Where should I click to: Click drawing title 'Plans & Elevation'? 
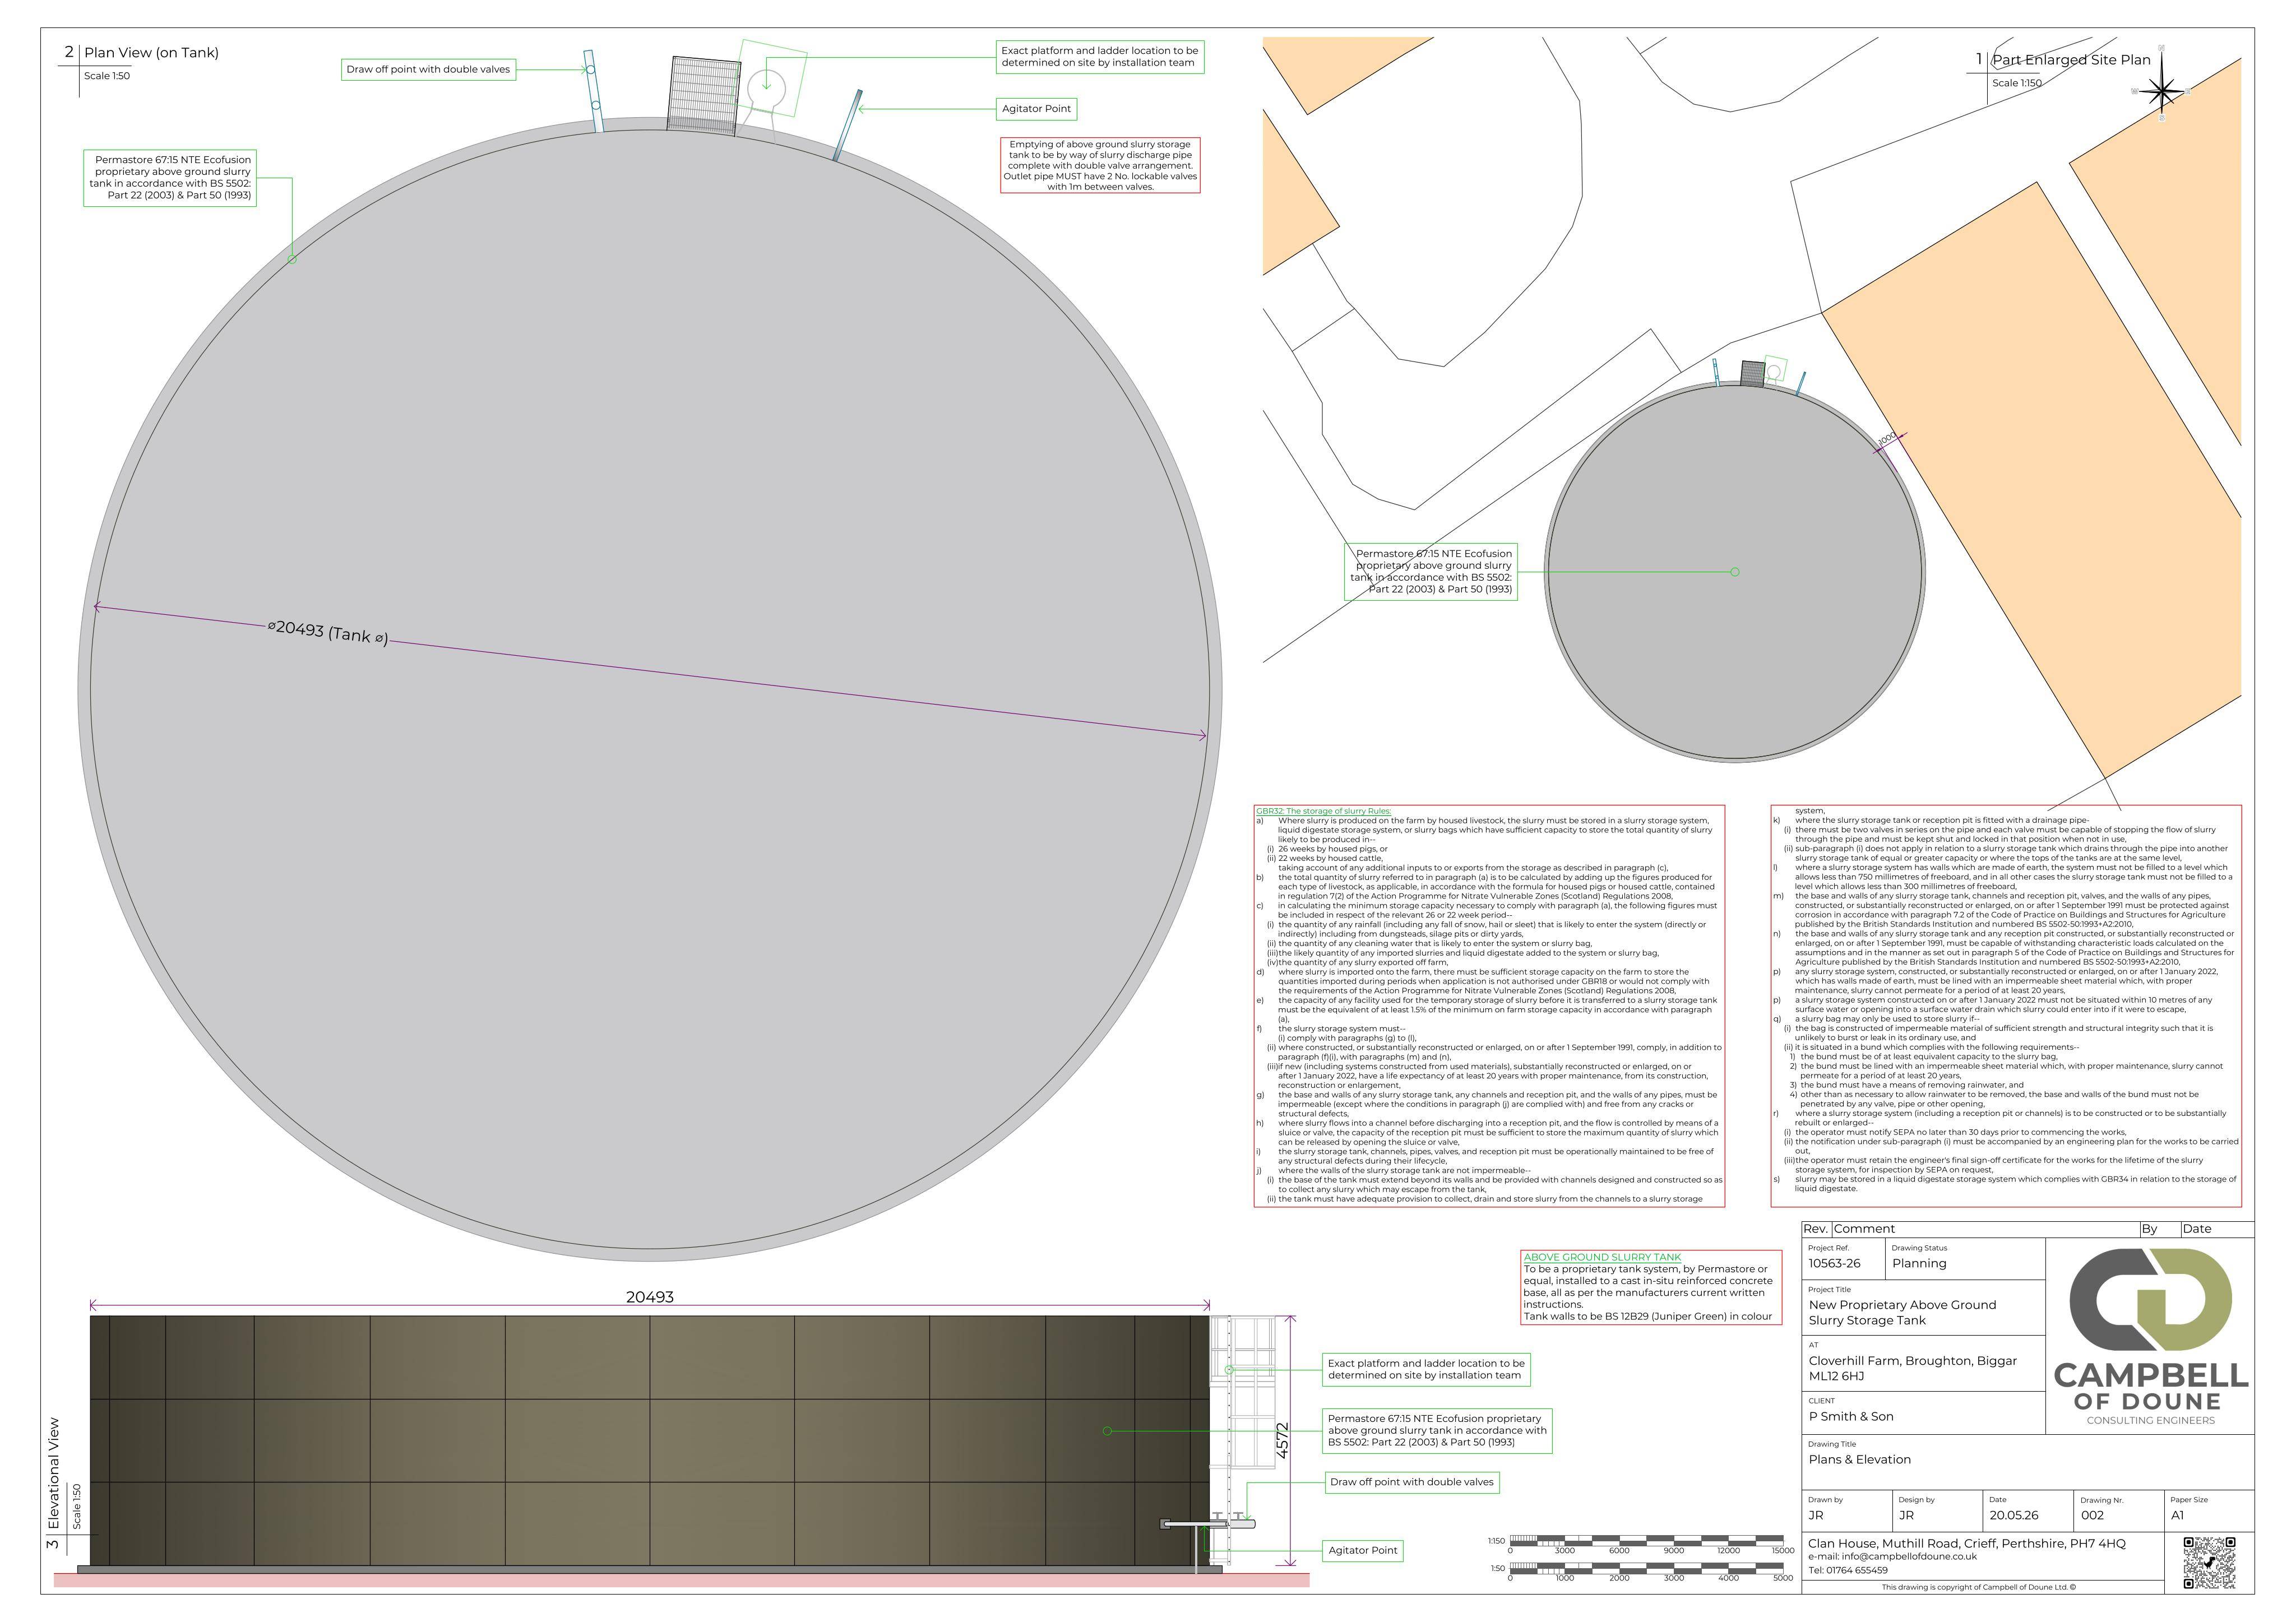[x=1859, y=1459]
